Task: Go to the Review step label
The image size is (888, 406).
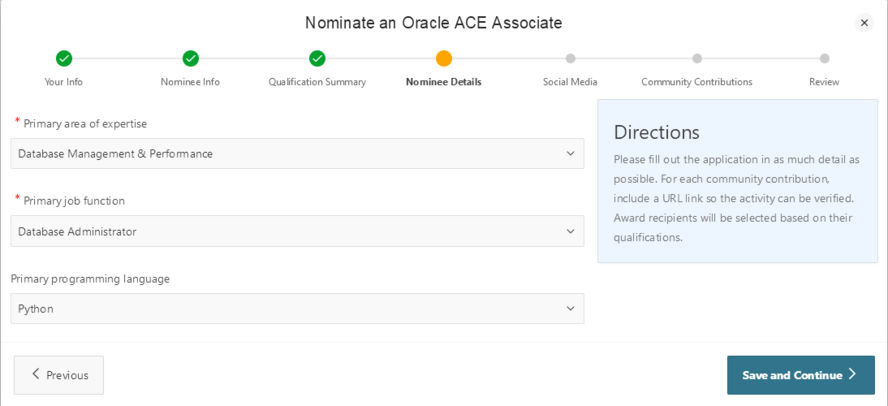Action: pyautogui.click(x=824, y=82)
